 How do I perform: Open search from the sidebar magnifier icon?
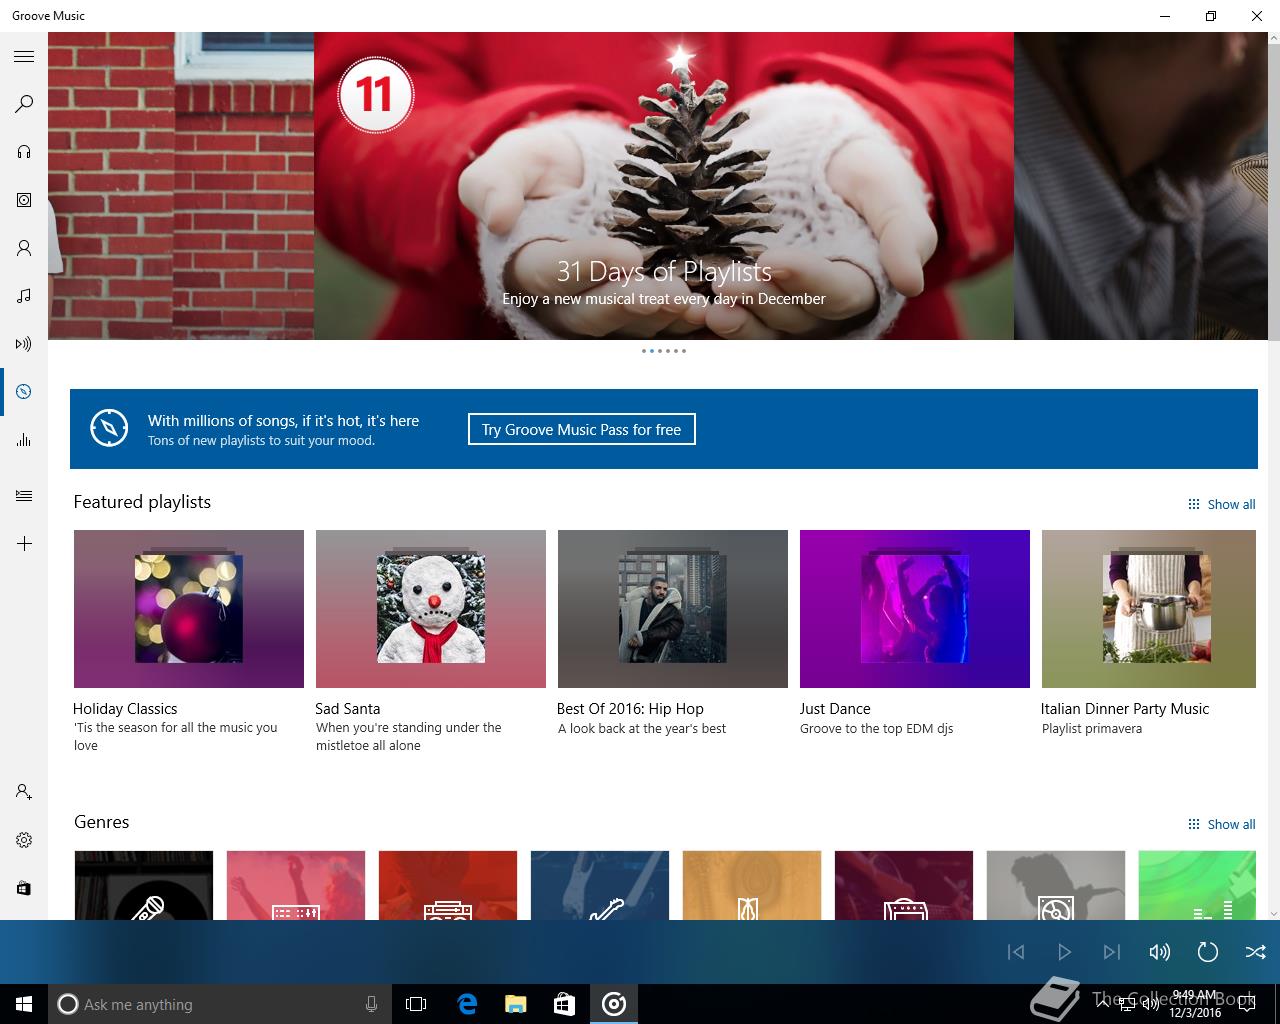pyautogui.click(x=24, y=104)
